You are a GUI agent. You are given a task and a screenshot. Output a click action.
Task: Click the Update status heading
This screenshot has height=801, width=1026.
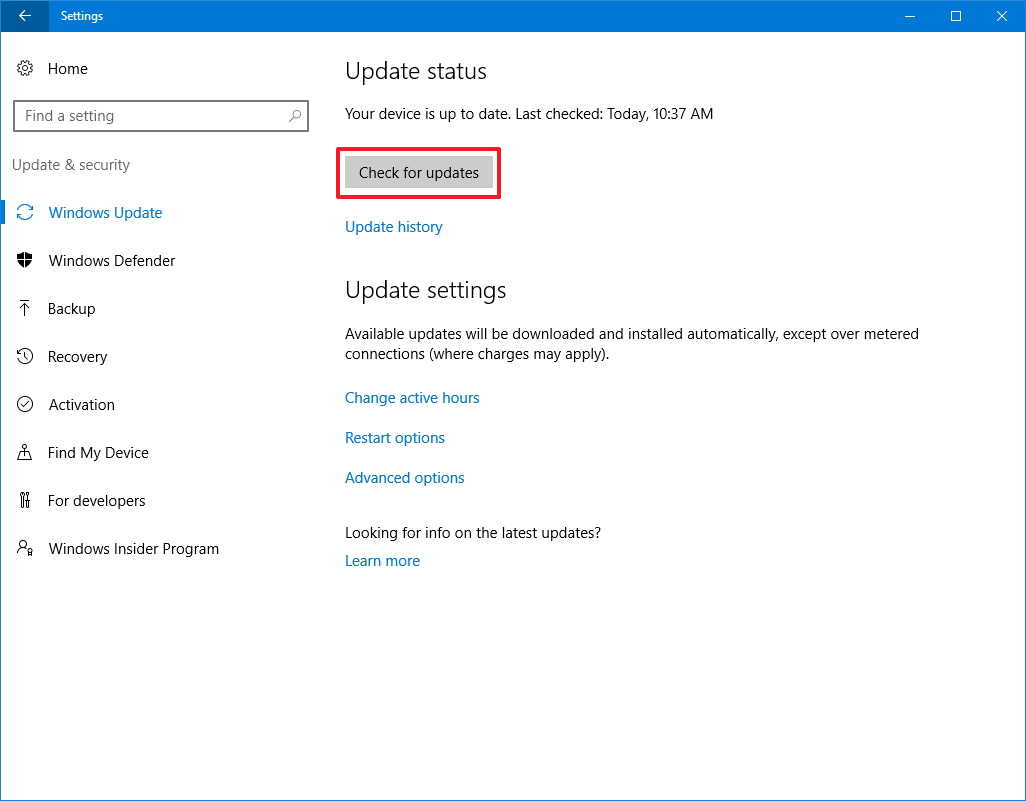tap(416, 71)
